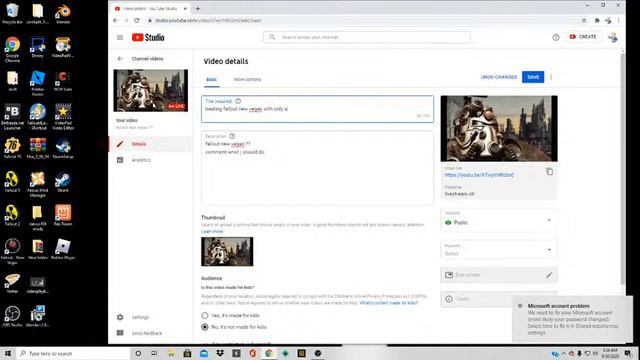Open the three-dot menu beside SAVE
The image size is (640, 360).
coord(551,77)
